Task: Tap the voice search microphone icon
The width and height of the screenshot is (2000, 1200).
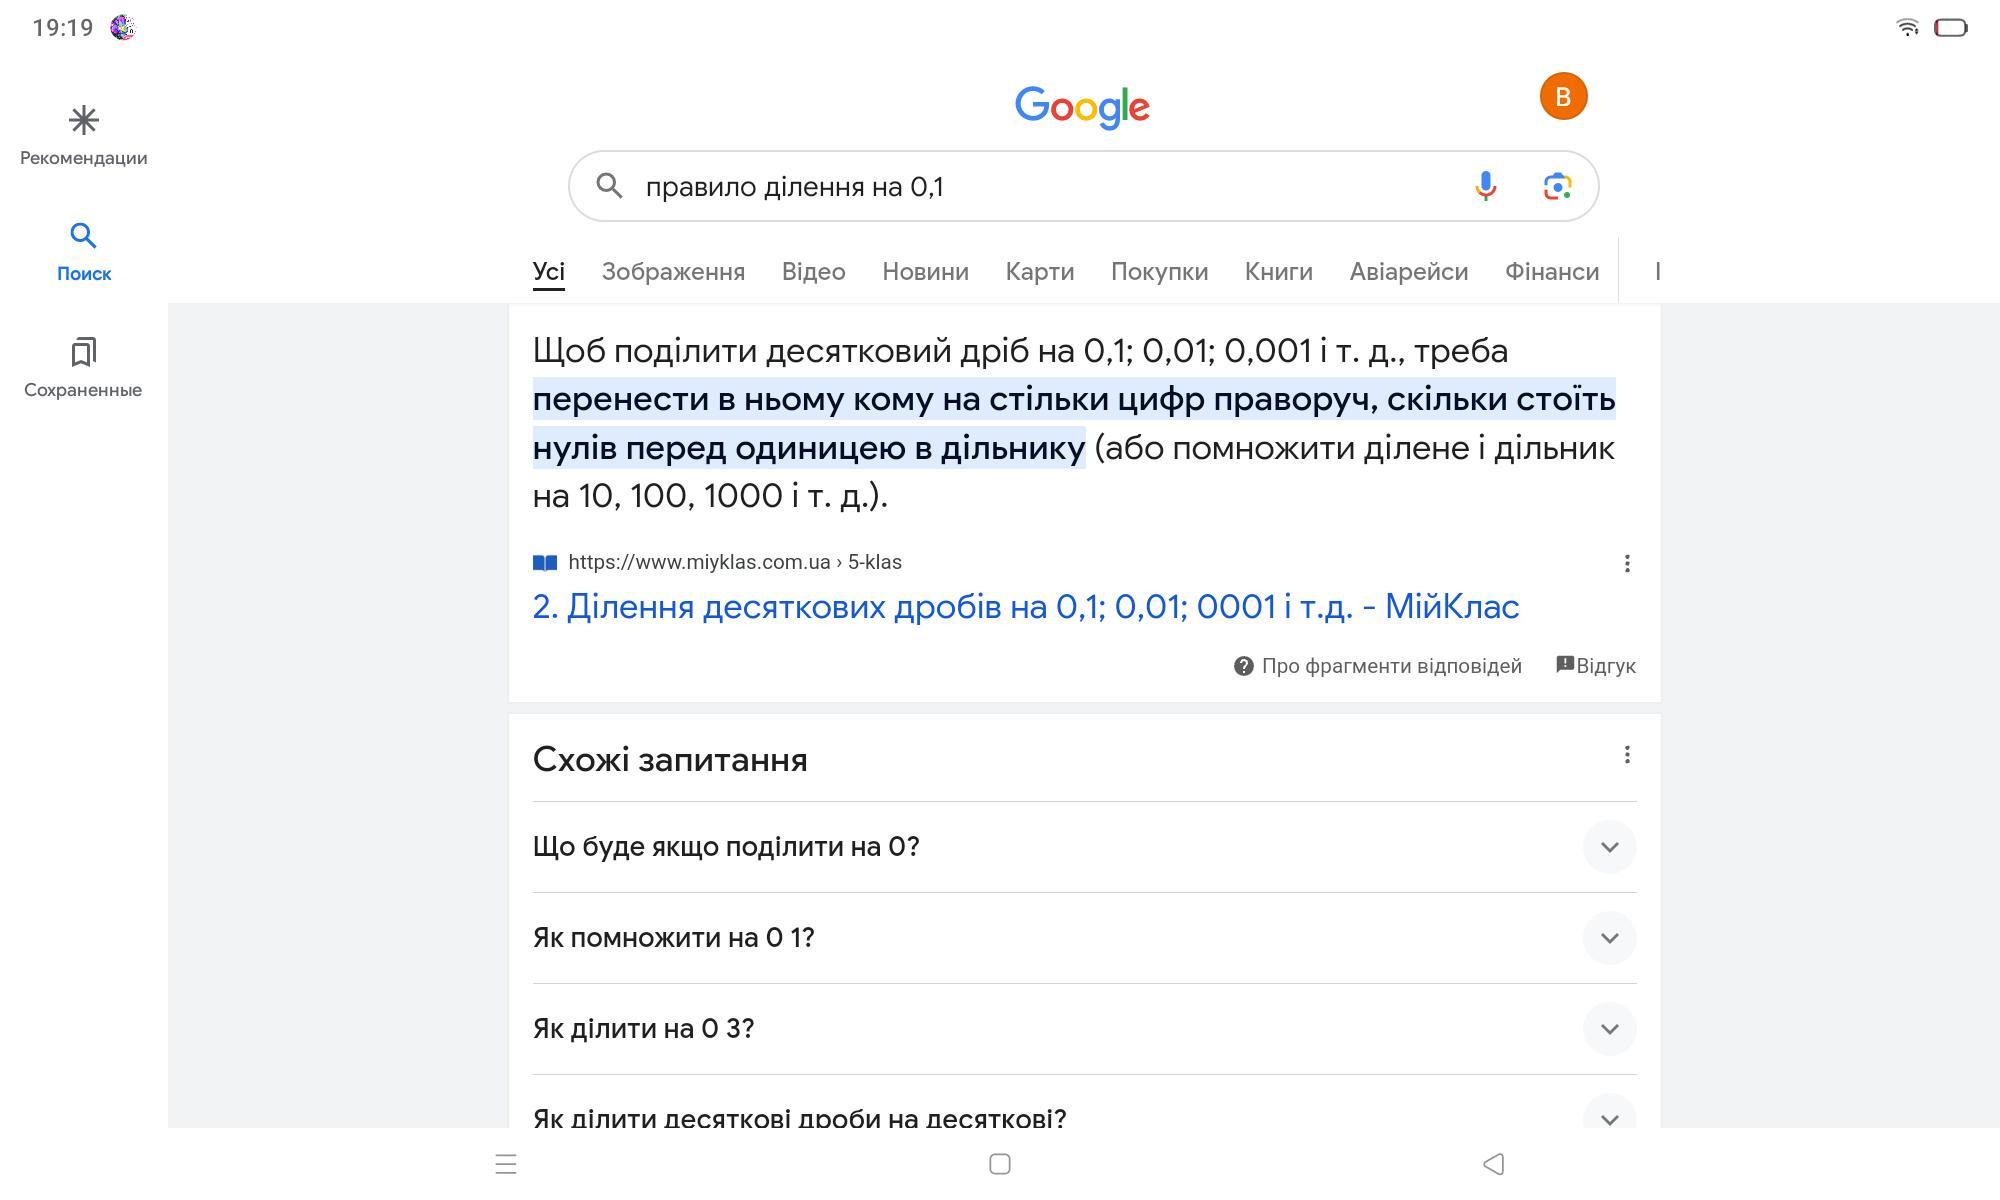Action: coord(1485,186)
